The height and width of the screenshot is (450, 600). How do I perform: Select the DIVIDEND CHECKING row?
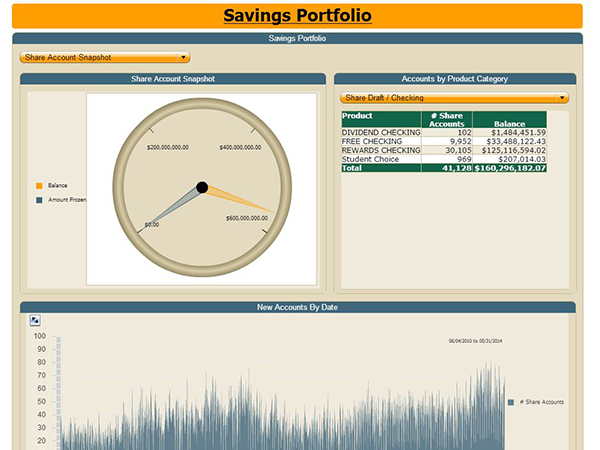tap(380, 132)
